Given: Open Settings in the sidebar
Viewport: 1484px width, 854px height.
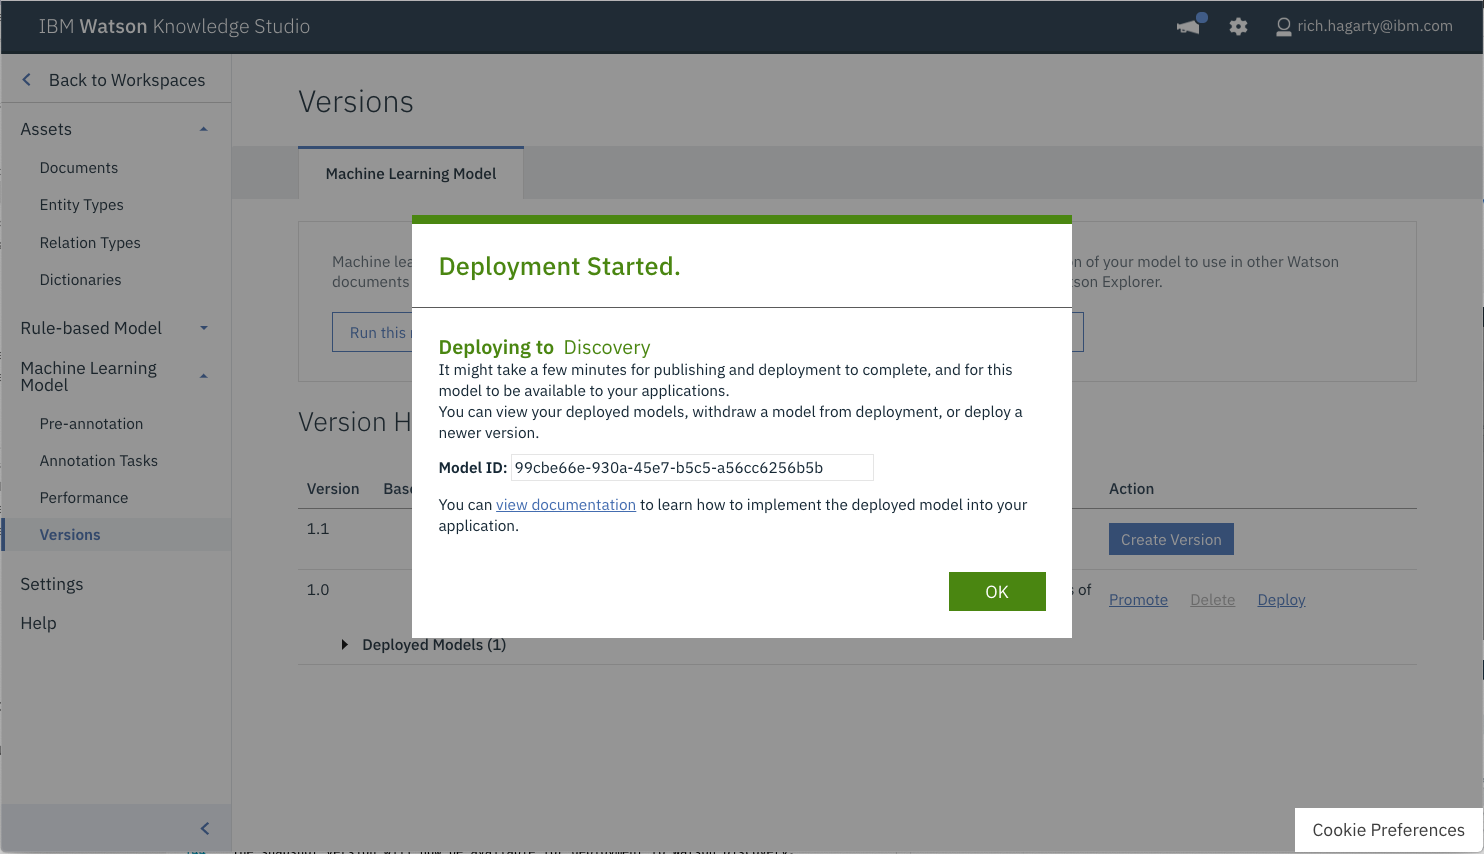Looking at the screenshot, I should (x=52, y=584).
